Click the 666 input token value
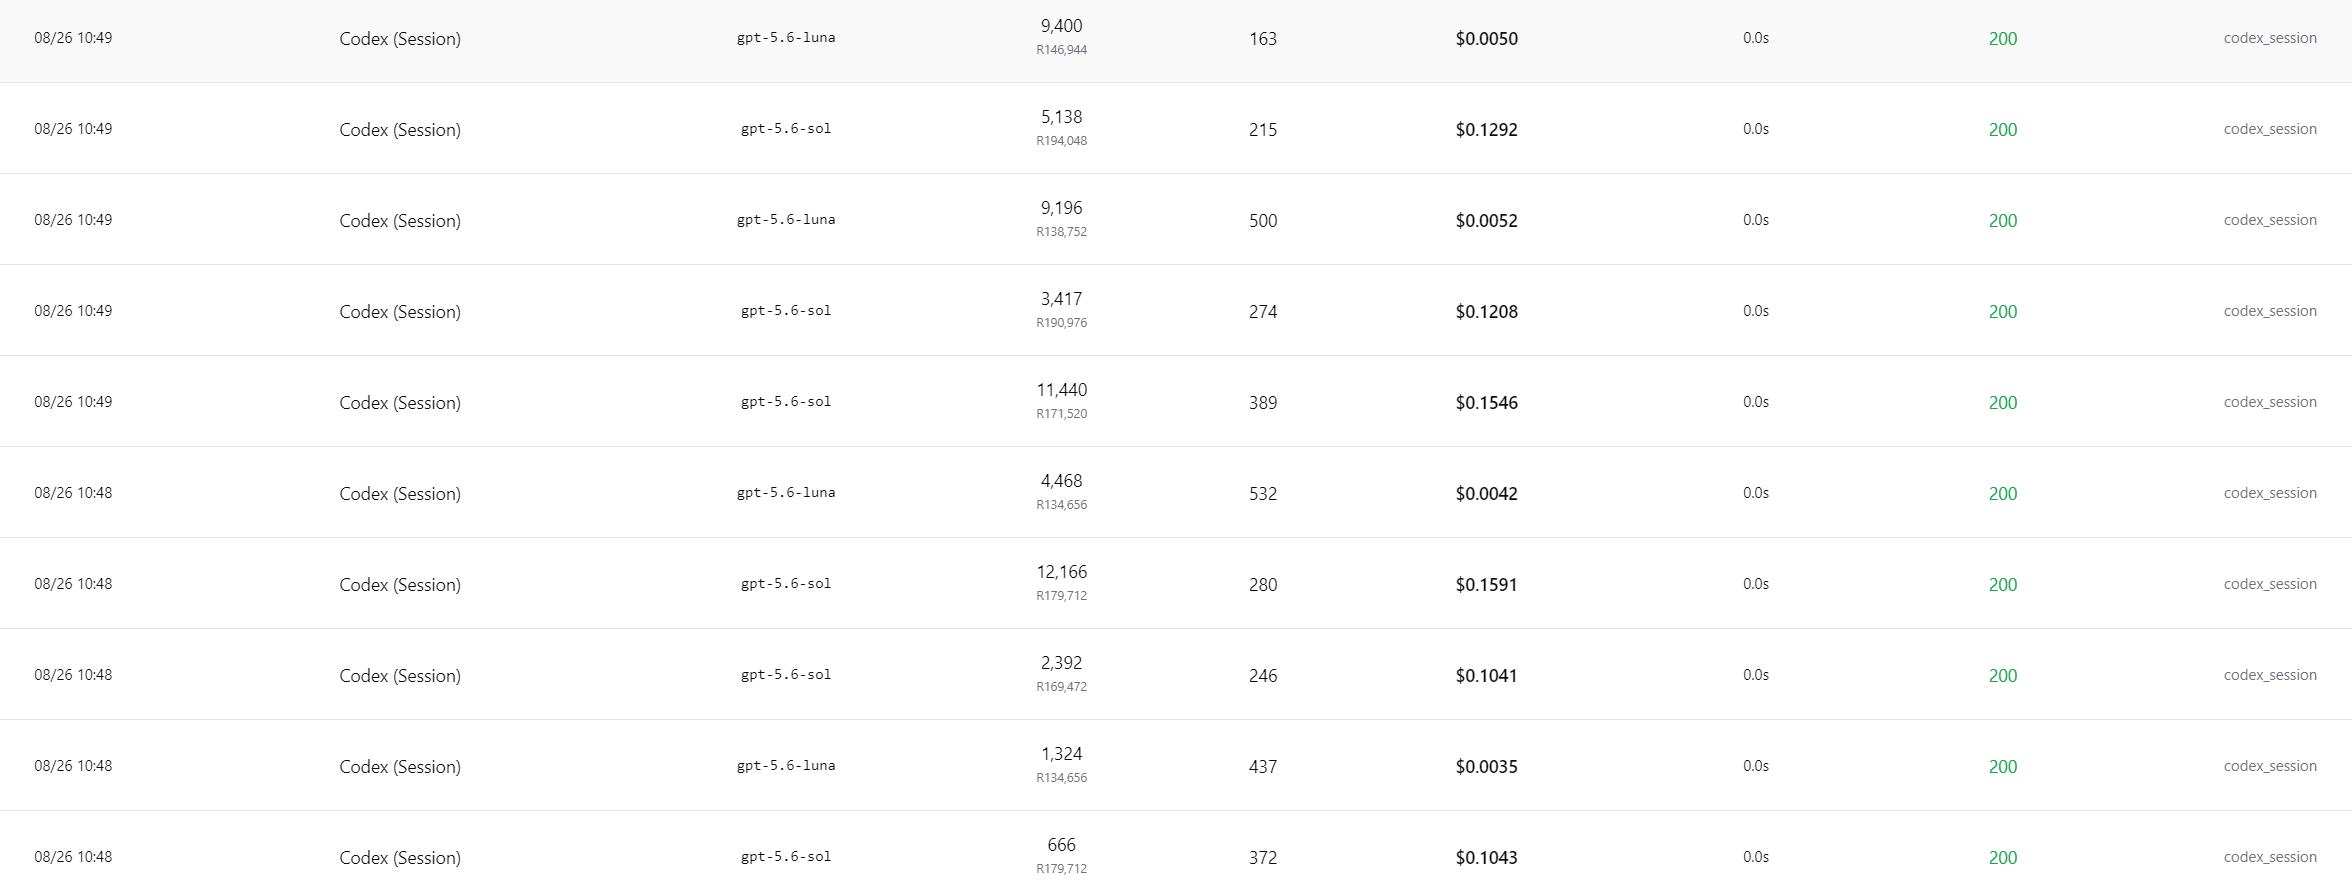 [x=1061, y=845]
